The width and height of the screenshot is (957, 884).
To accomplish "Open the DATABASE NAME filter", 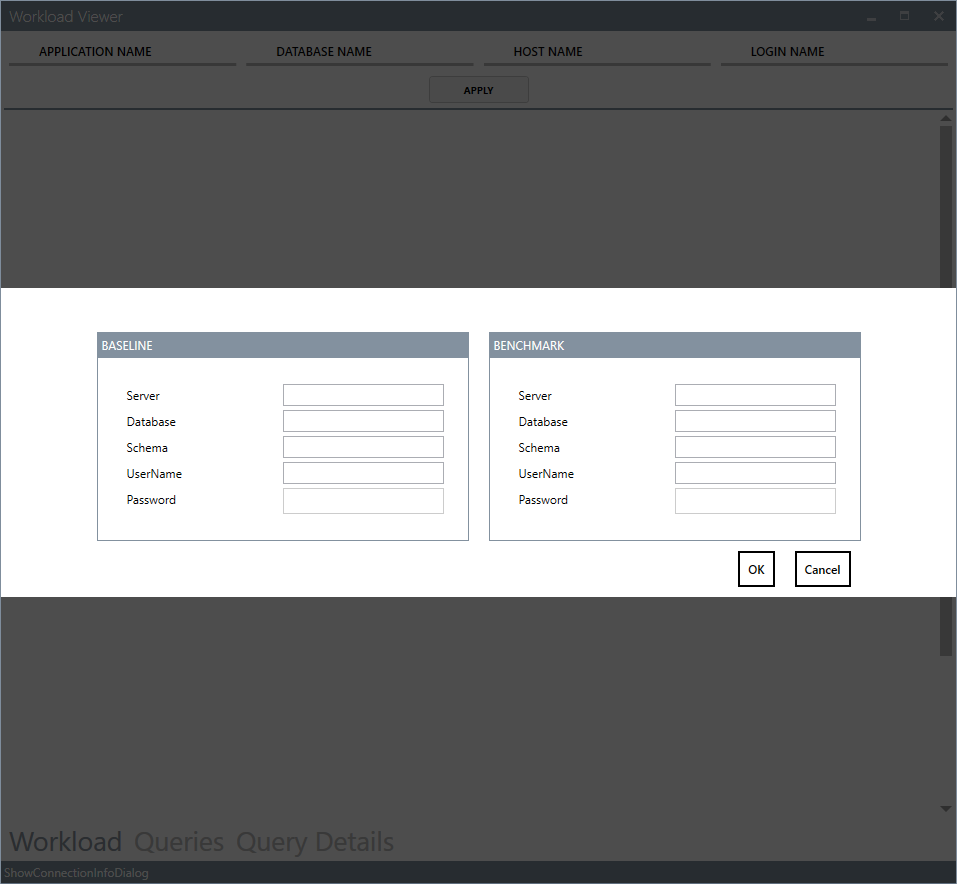I will pyautogui.click(x=359, y=52).
